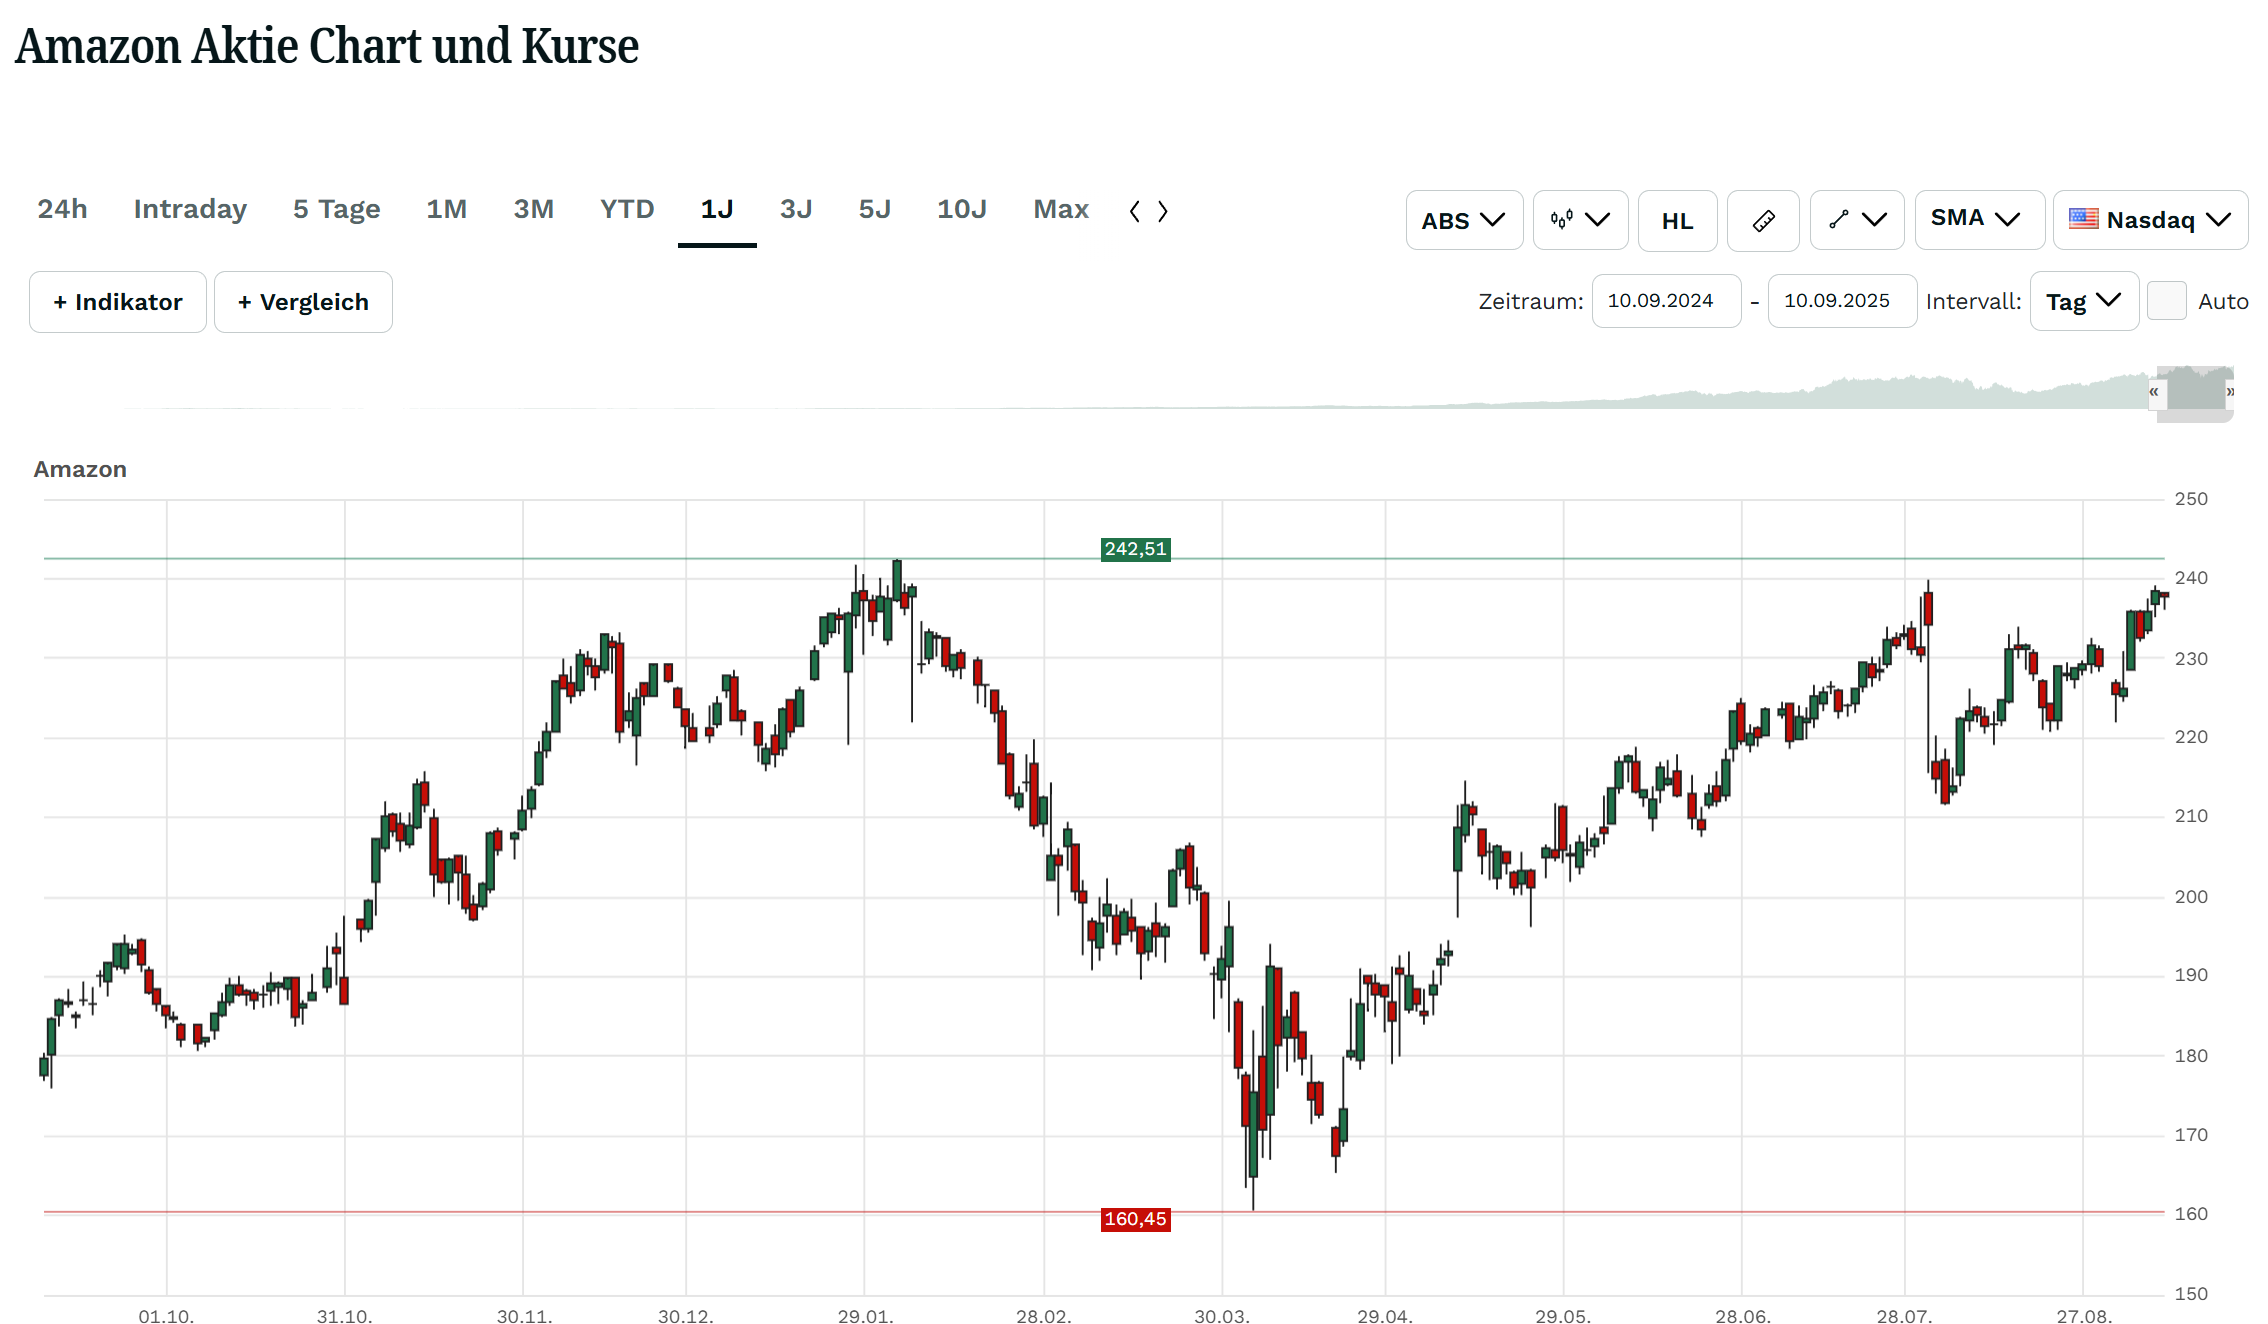Switch to YTD range
Viewport: 2268px width, 1324px height.
pos(627,209)
